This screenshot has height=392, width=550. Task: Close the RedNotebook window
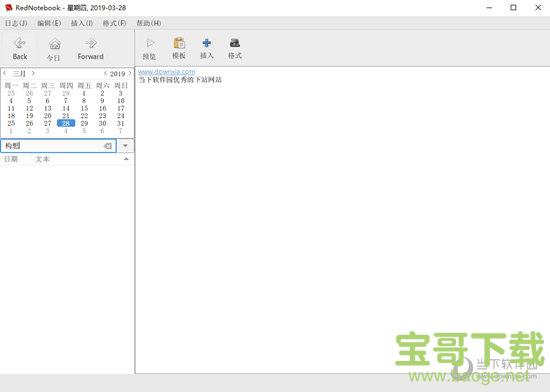tap(538, 7)
